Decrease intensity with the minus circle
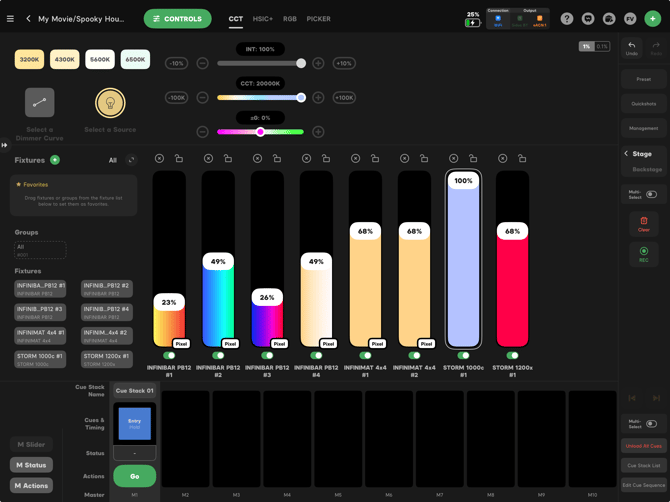 (203, 63)
